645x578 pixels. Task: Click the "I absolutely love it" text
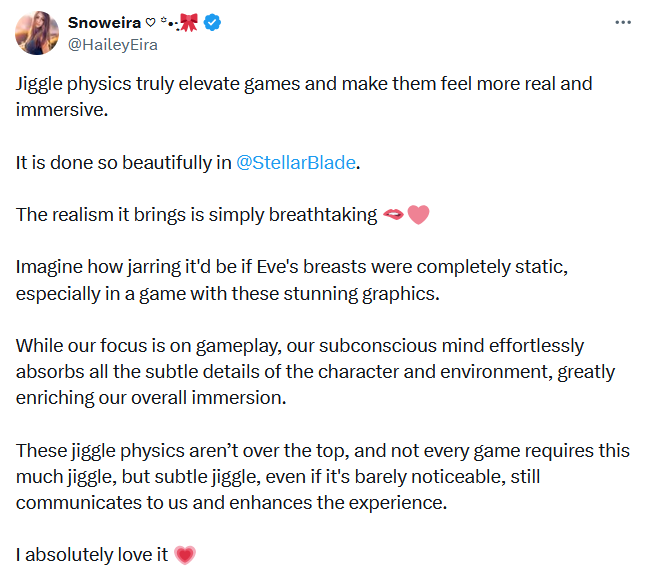(92, 555)
